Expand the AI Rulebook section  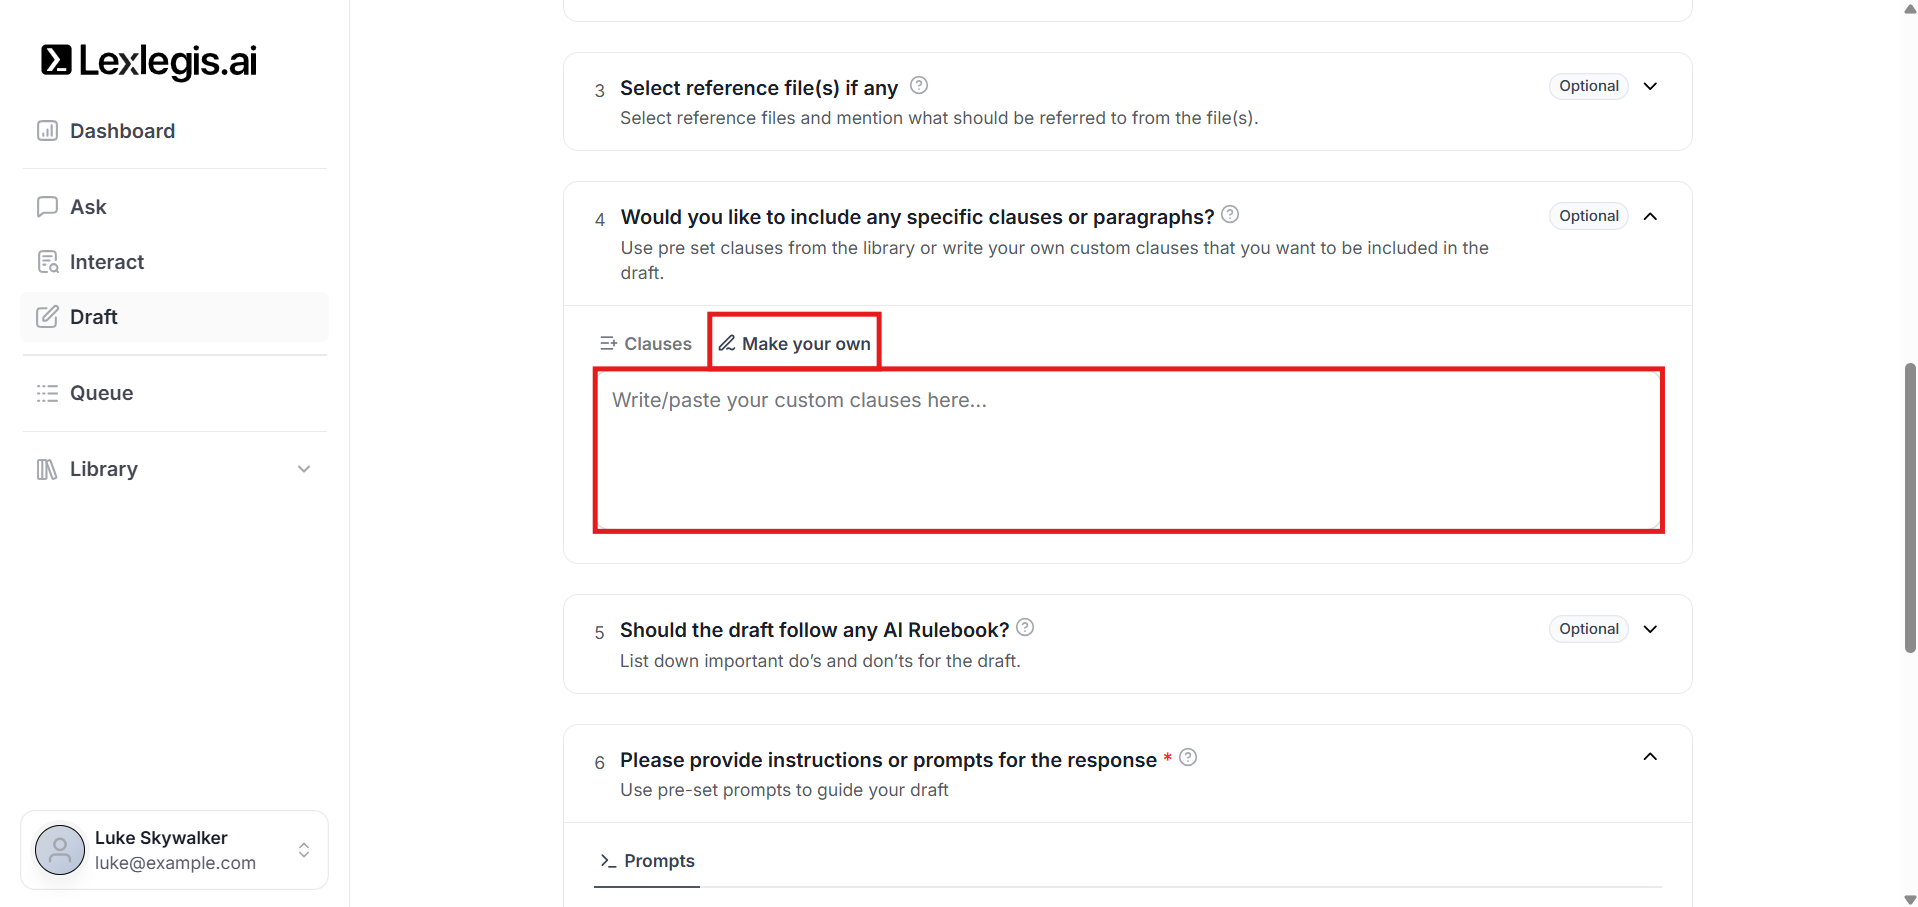tap(1650, 629)
